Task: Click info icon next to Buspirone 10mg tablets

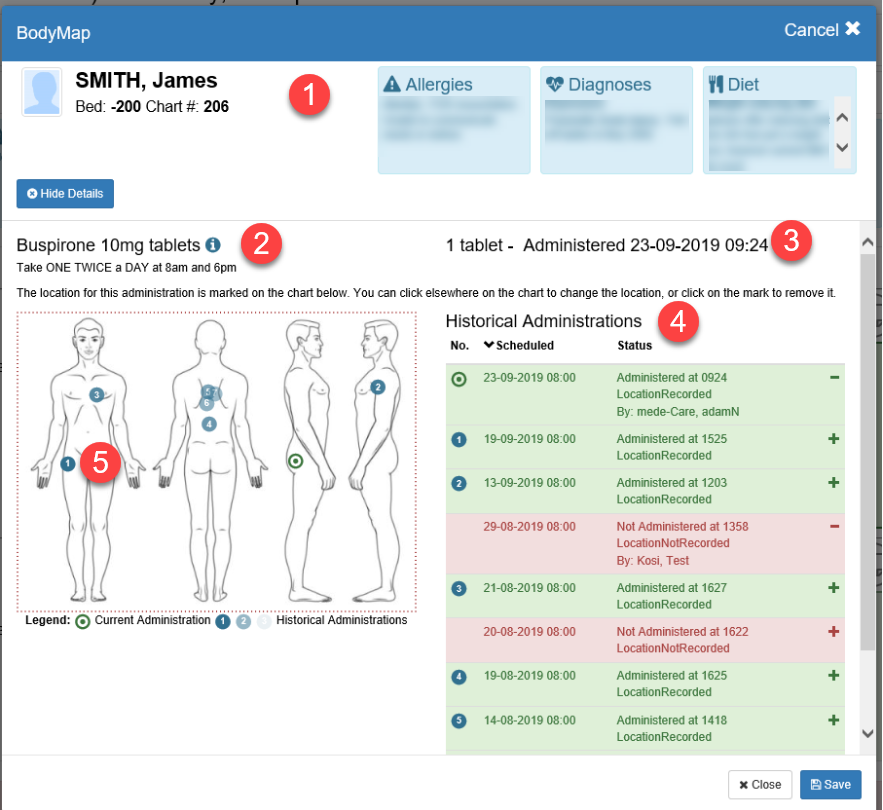Action: (212, 244)
